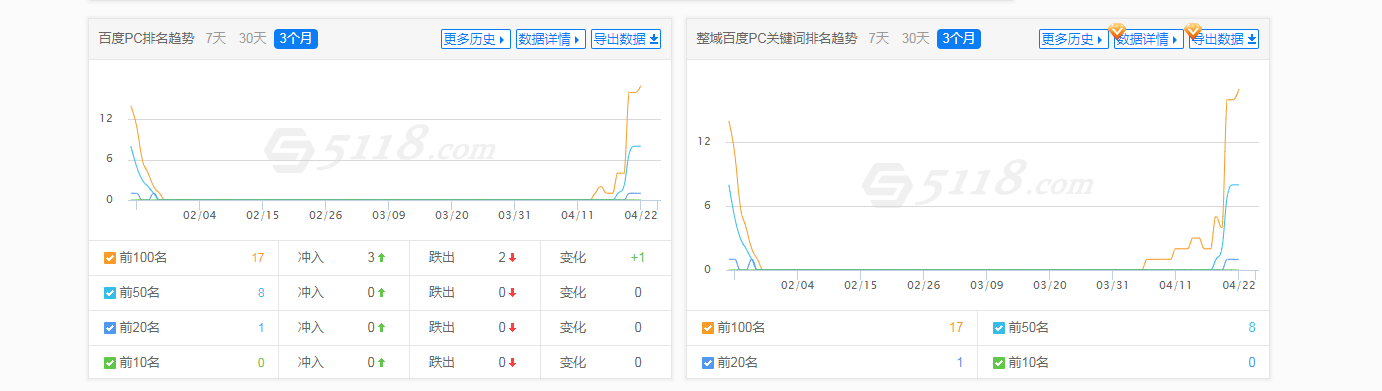1382x391 pixels.
Task: Switch 整域百度PC关键词排名趋势 chart to 7天
Action: pyautogui.click(x=879, y=39)
